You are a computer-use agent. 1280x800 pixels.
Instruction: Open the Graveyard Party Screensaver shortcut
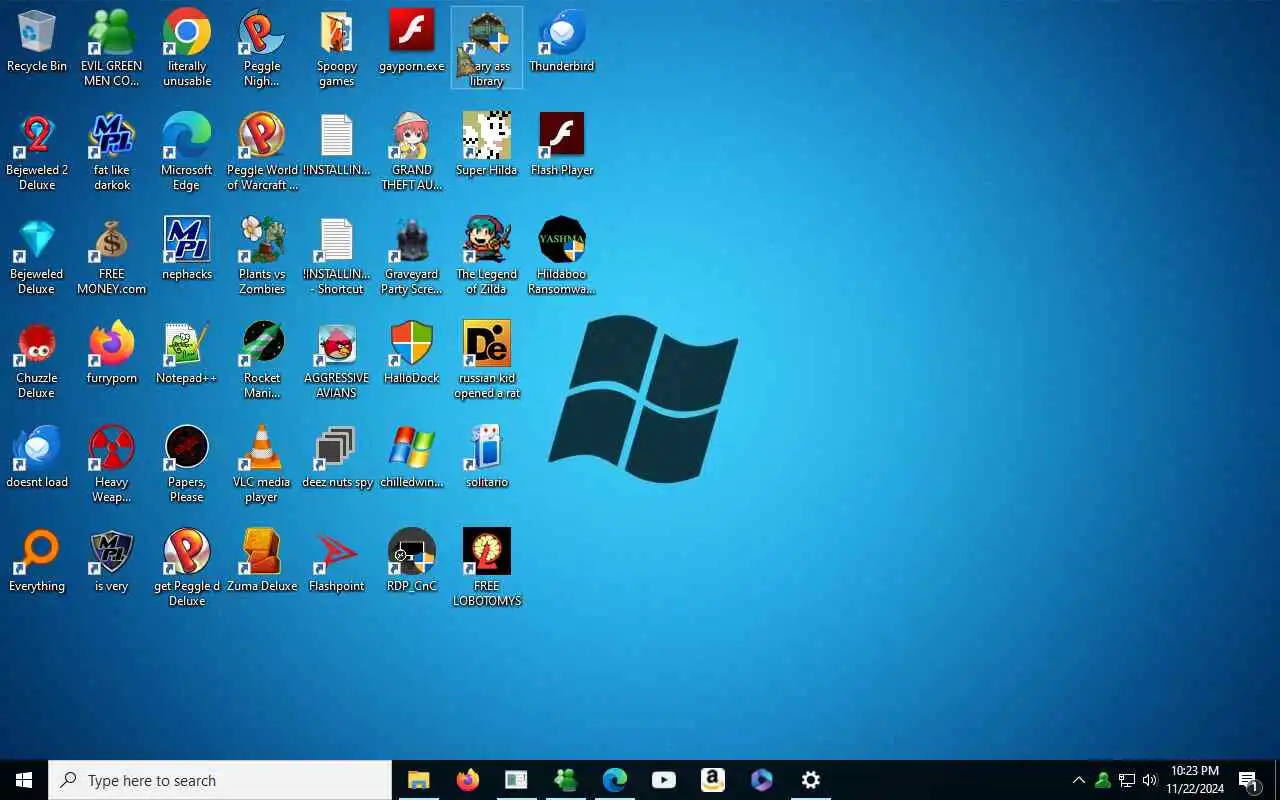coord(412,256)
